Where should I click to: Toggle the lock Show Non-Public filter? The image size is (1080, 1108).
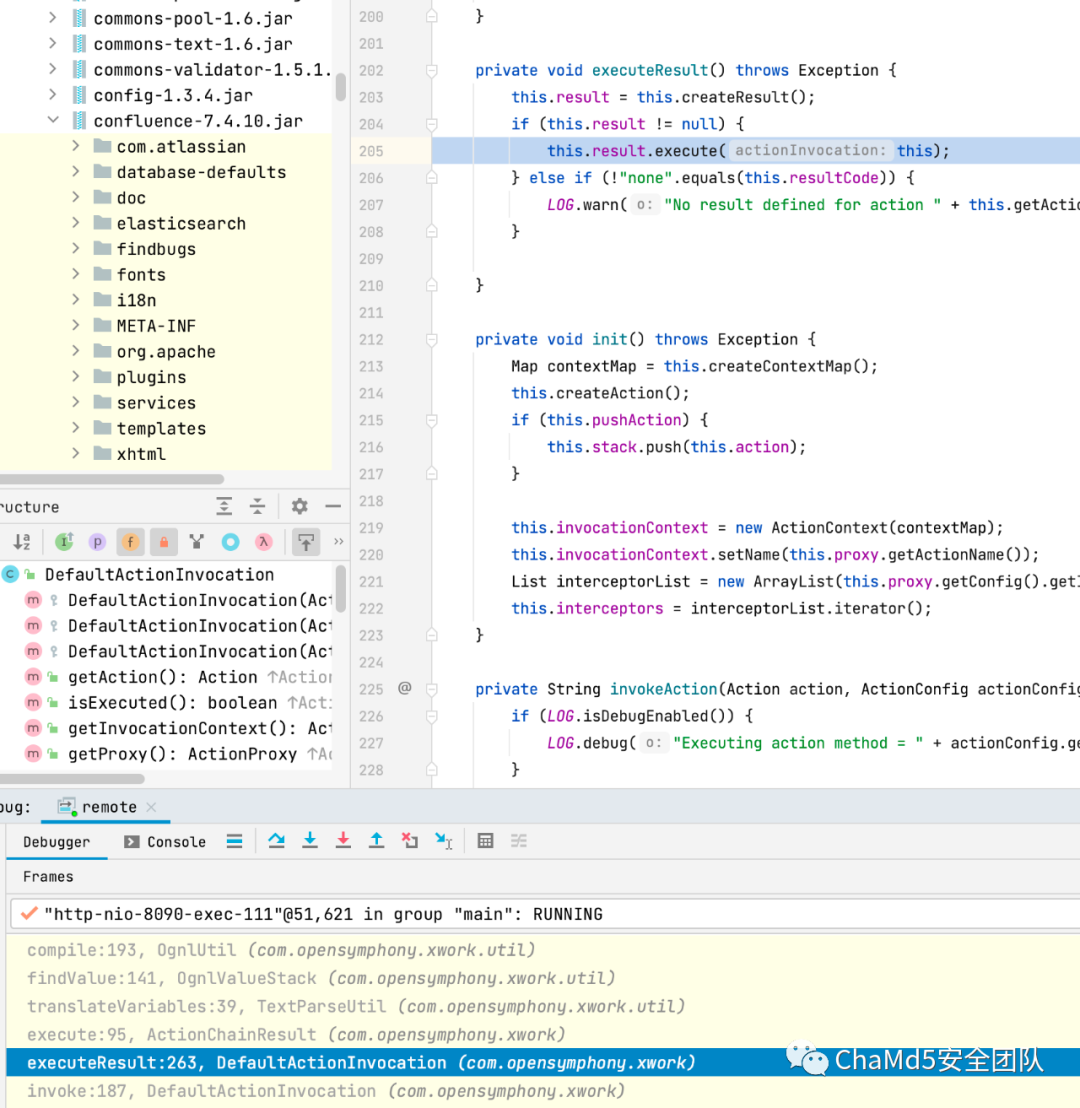pyautogui.click(x=163, y=542)
